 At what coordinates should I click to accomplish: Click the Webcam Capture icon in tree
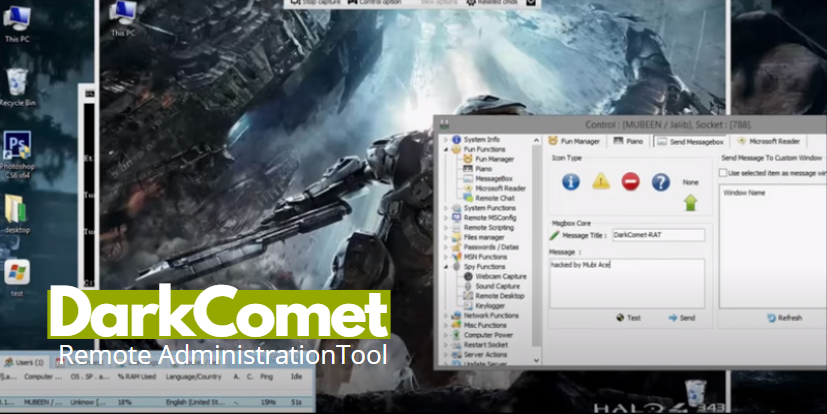coord(468,276)
